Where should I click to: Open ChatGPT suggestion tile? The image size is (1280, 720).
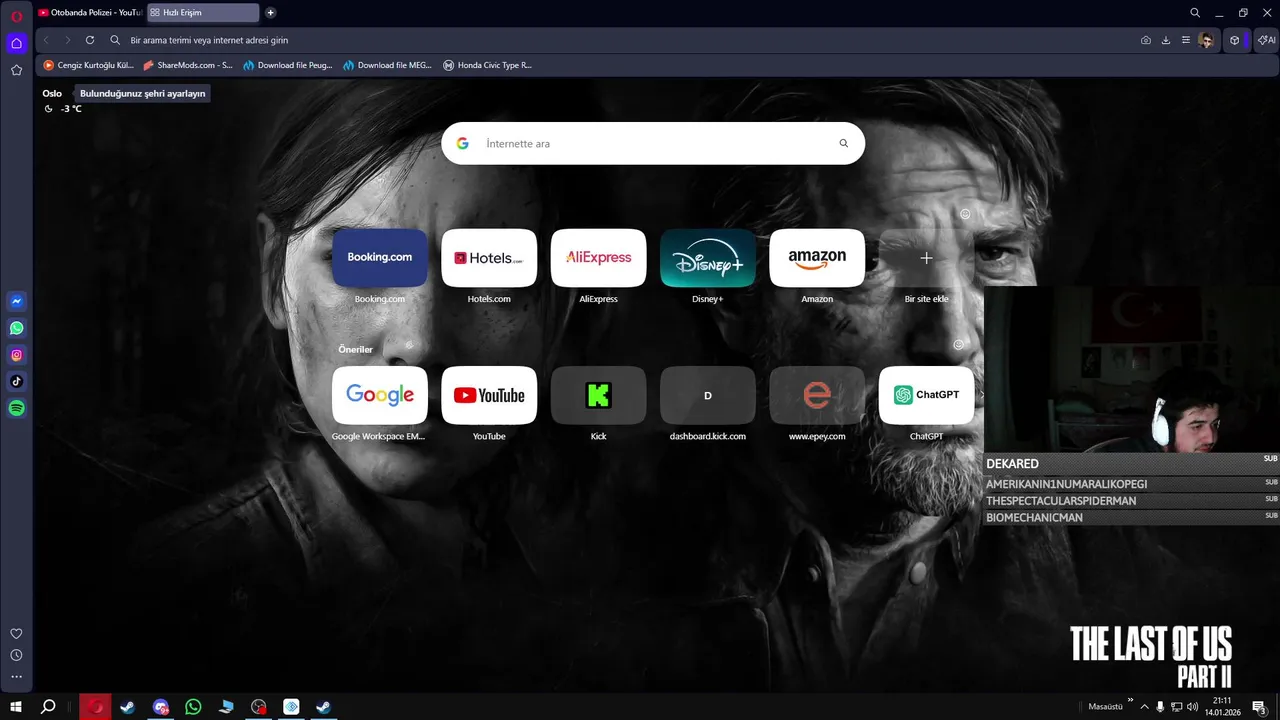[926, 395]
